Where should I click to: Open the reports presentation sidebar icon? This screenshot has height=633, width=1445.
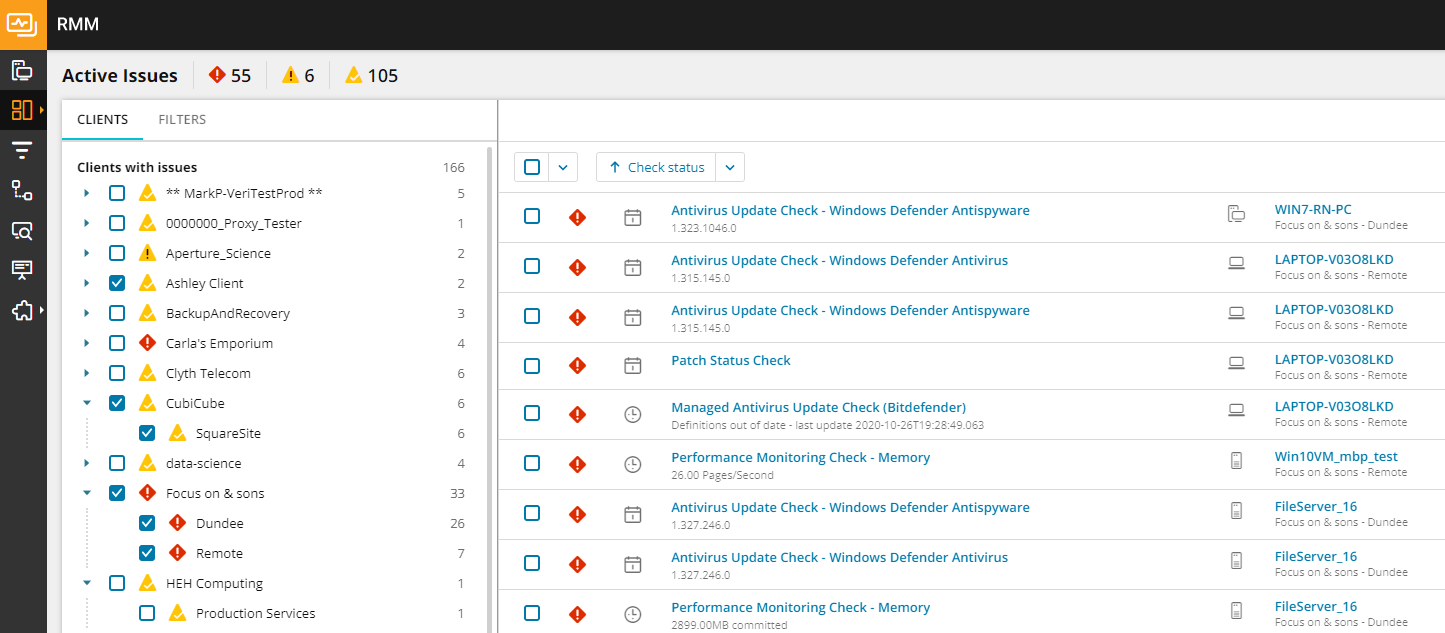(24, 270)
